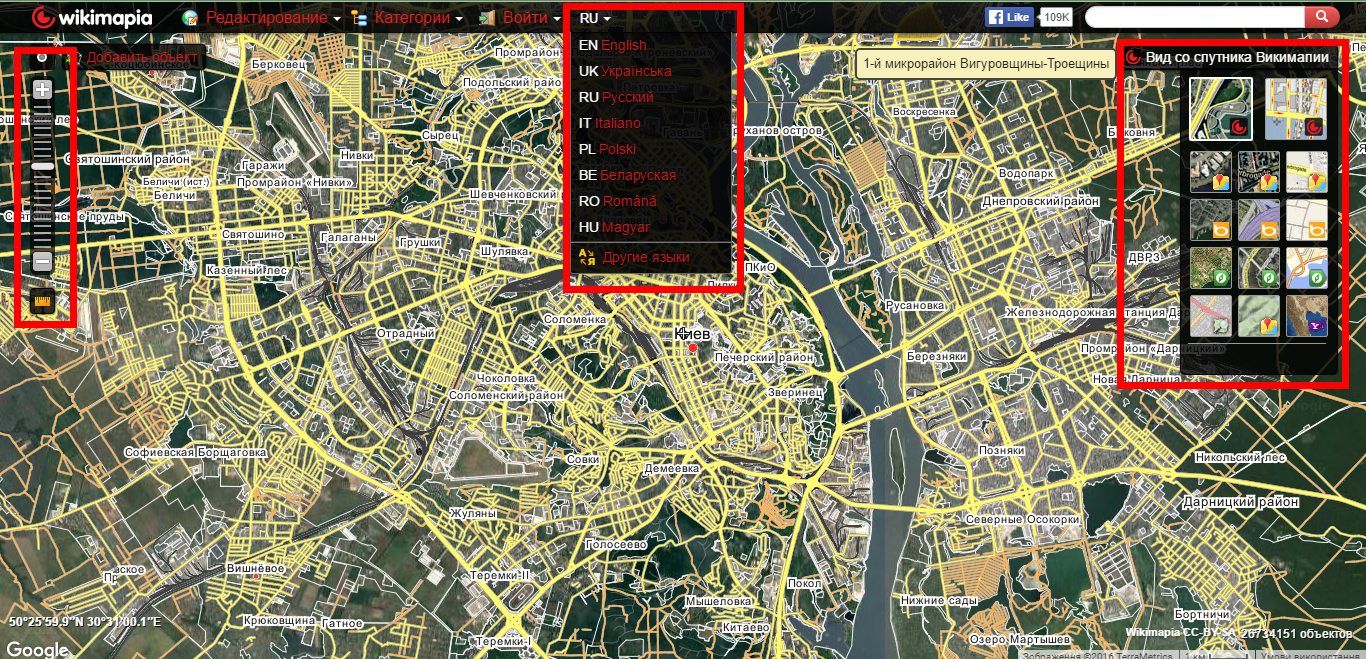
Task: Open the Редактирование dropdown menu
Action: [x=265, y=18]
